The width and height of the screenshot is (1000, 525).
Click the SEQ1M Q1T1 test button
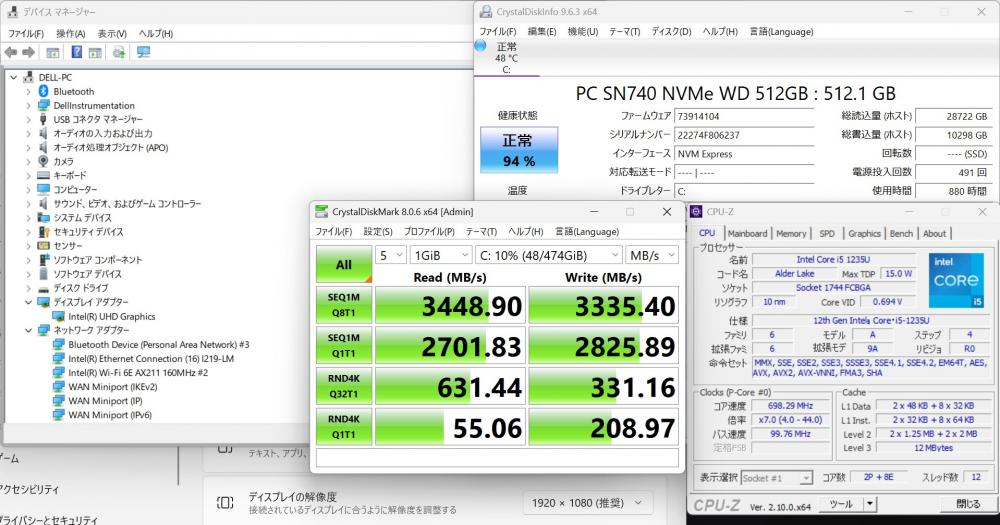pyautogui.click(x=344, y=345)
